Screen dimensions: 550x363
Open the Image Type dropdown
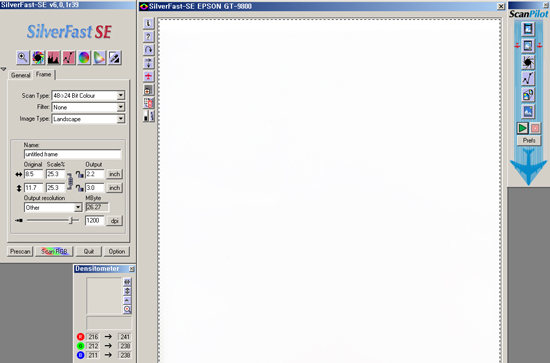click(x=120, y=119)
